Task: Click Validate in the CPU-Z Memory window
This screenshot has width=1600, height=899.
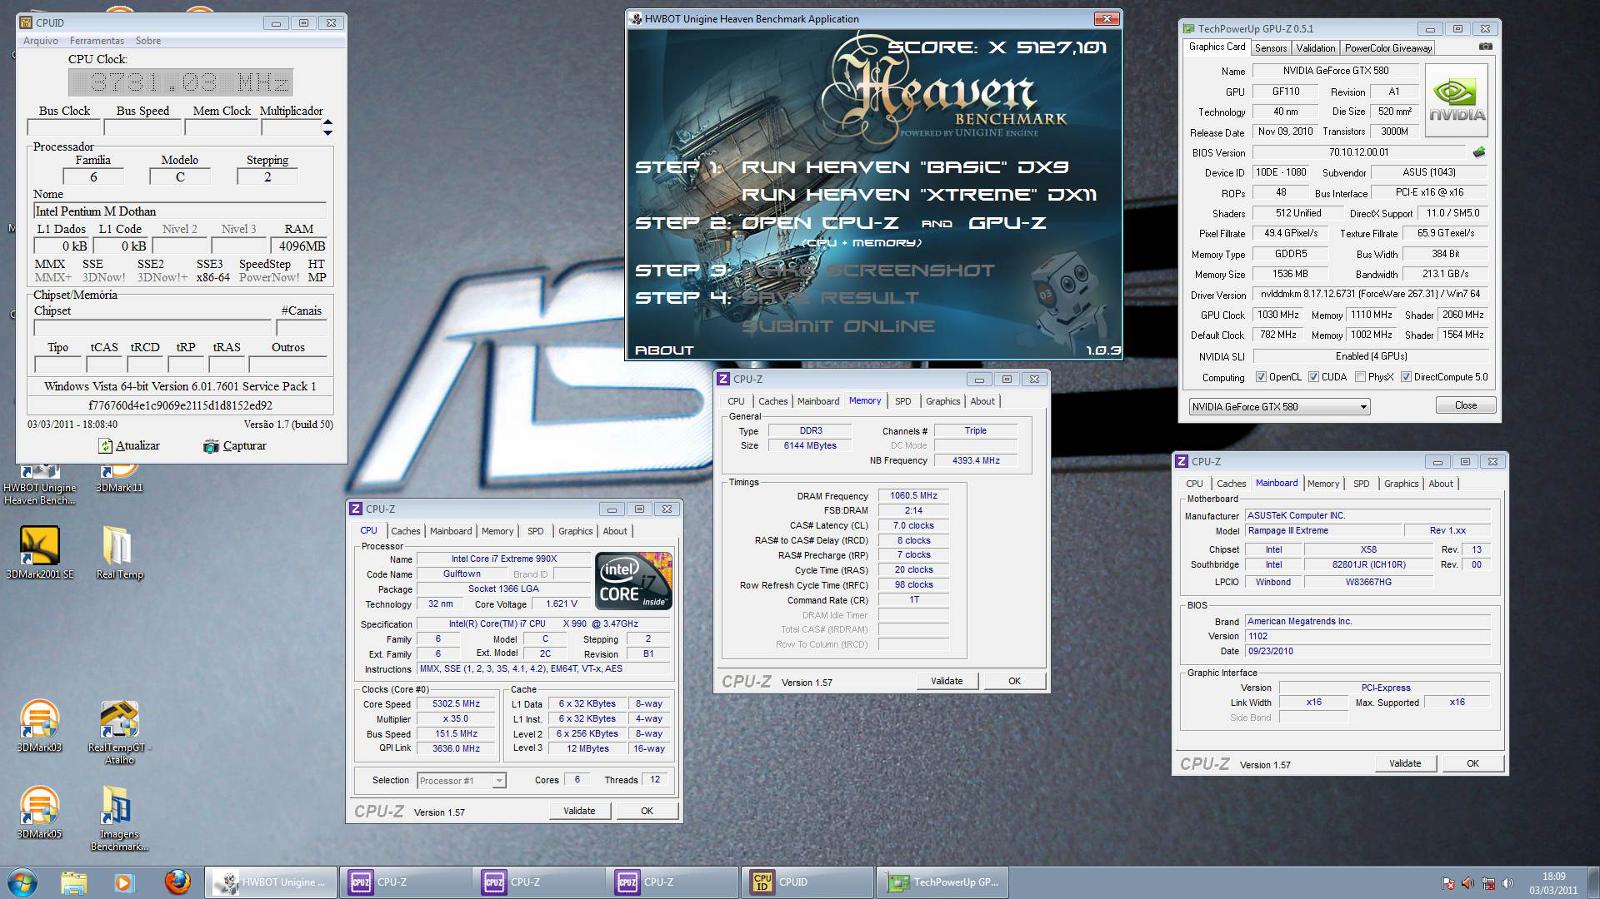Action: (947, 681)
